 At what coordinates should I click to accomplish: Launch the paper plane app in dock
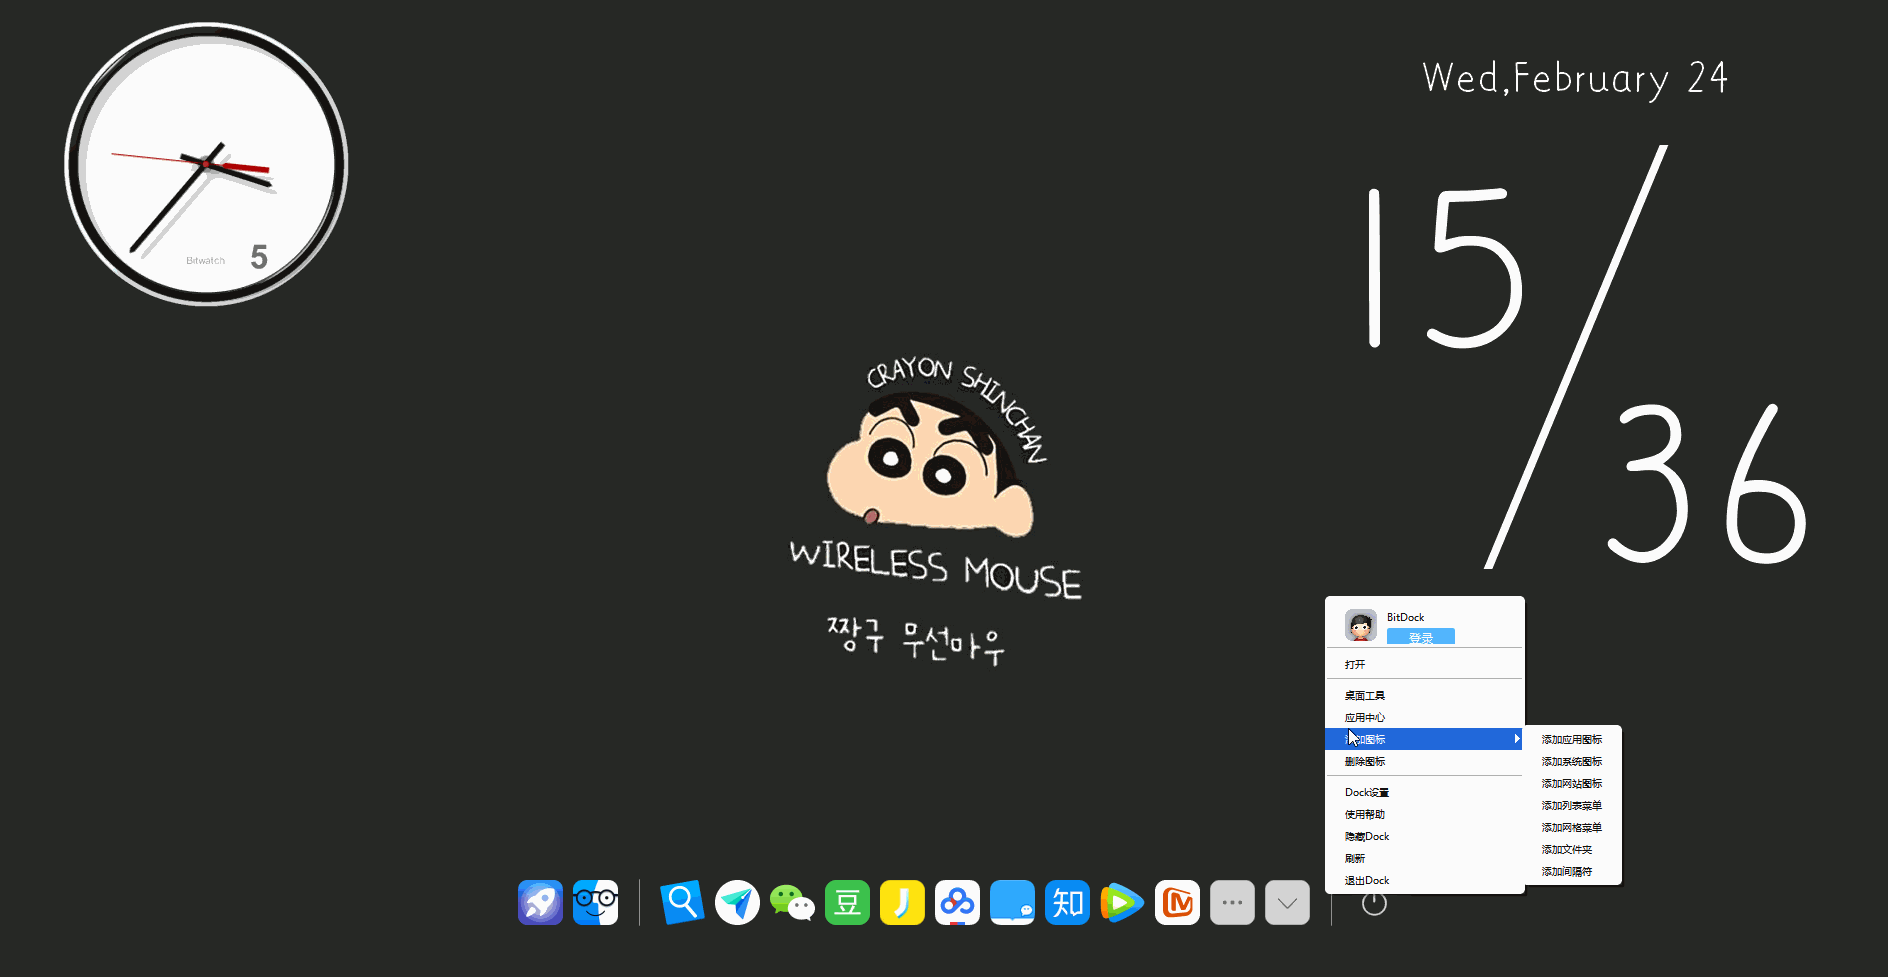[737, 903]
